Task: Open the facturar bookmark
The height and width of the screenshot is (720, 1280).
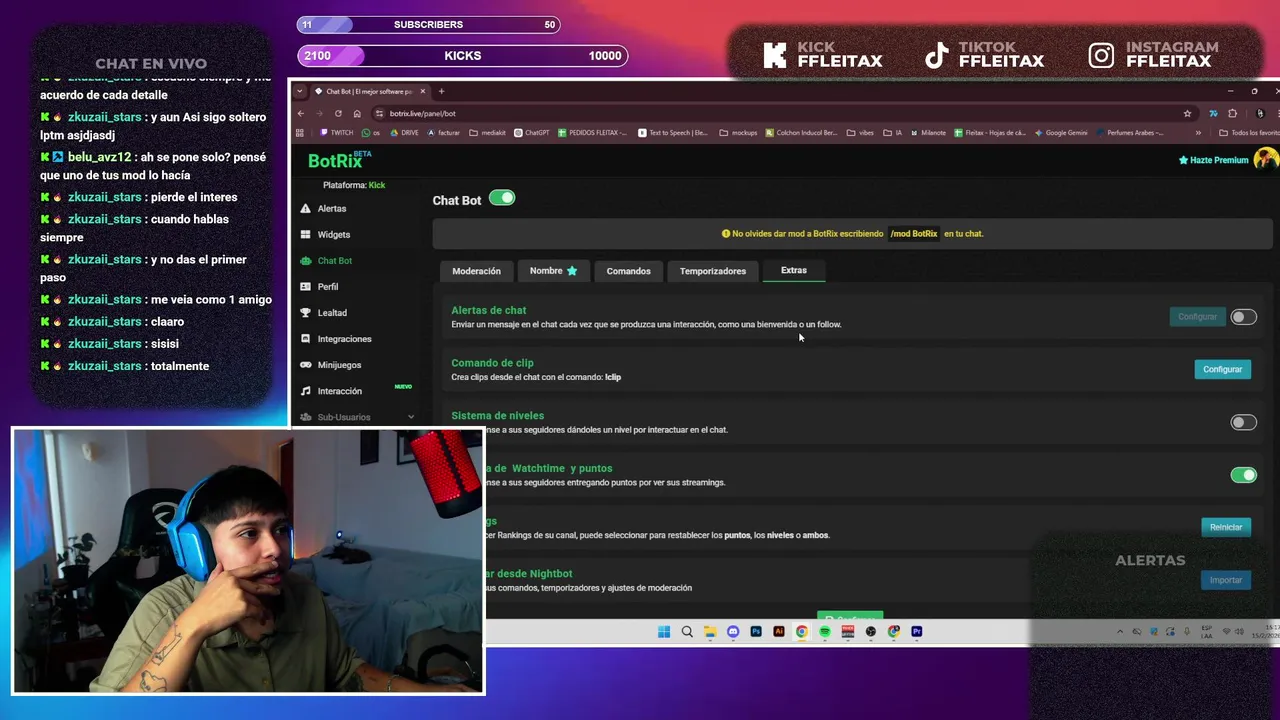Action: tap(443, 132)
